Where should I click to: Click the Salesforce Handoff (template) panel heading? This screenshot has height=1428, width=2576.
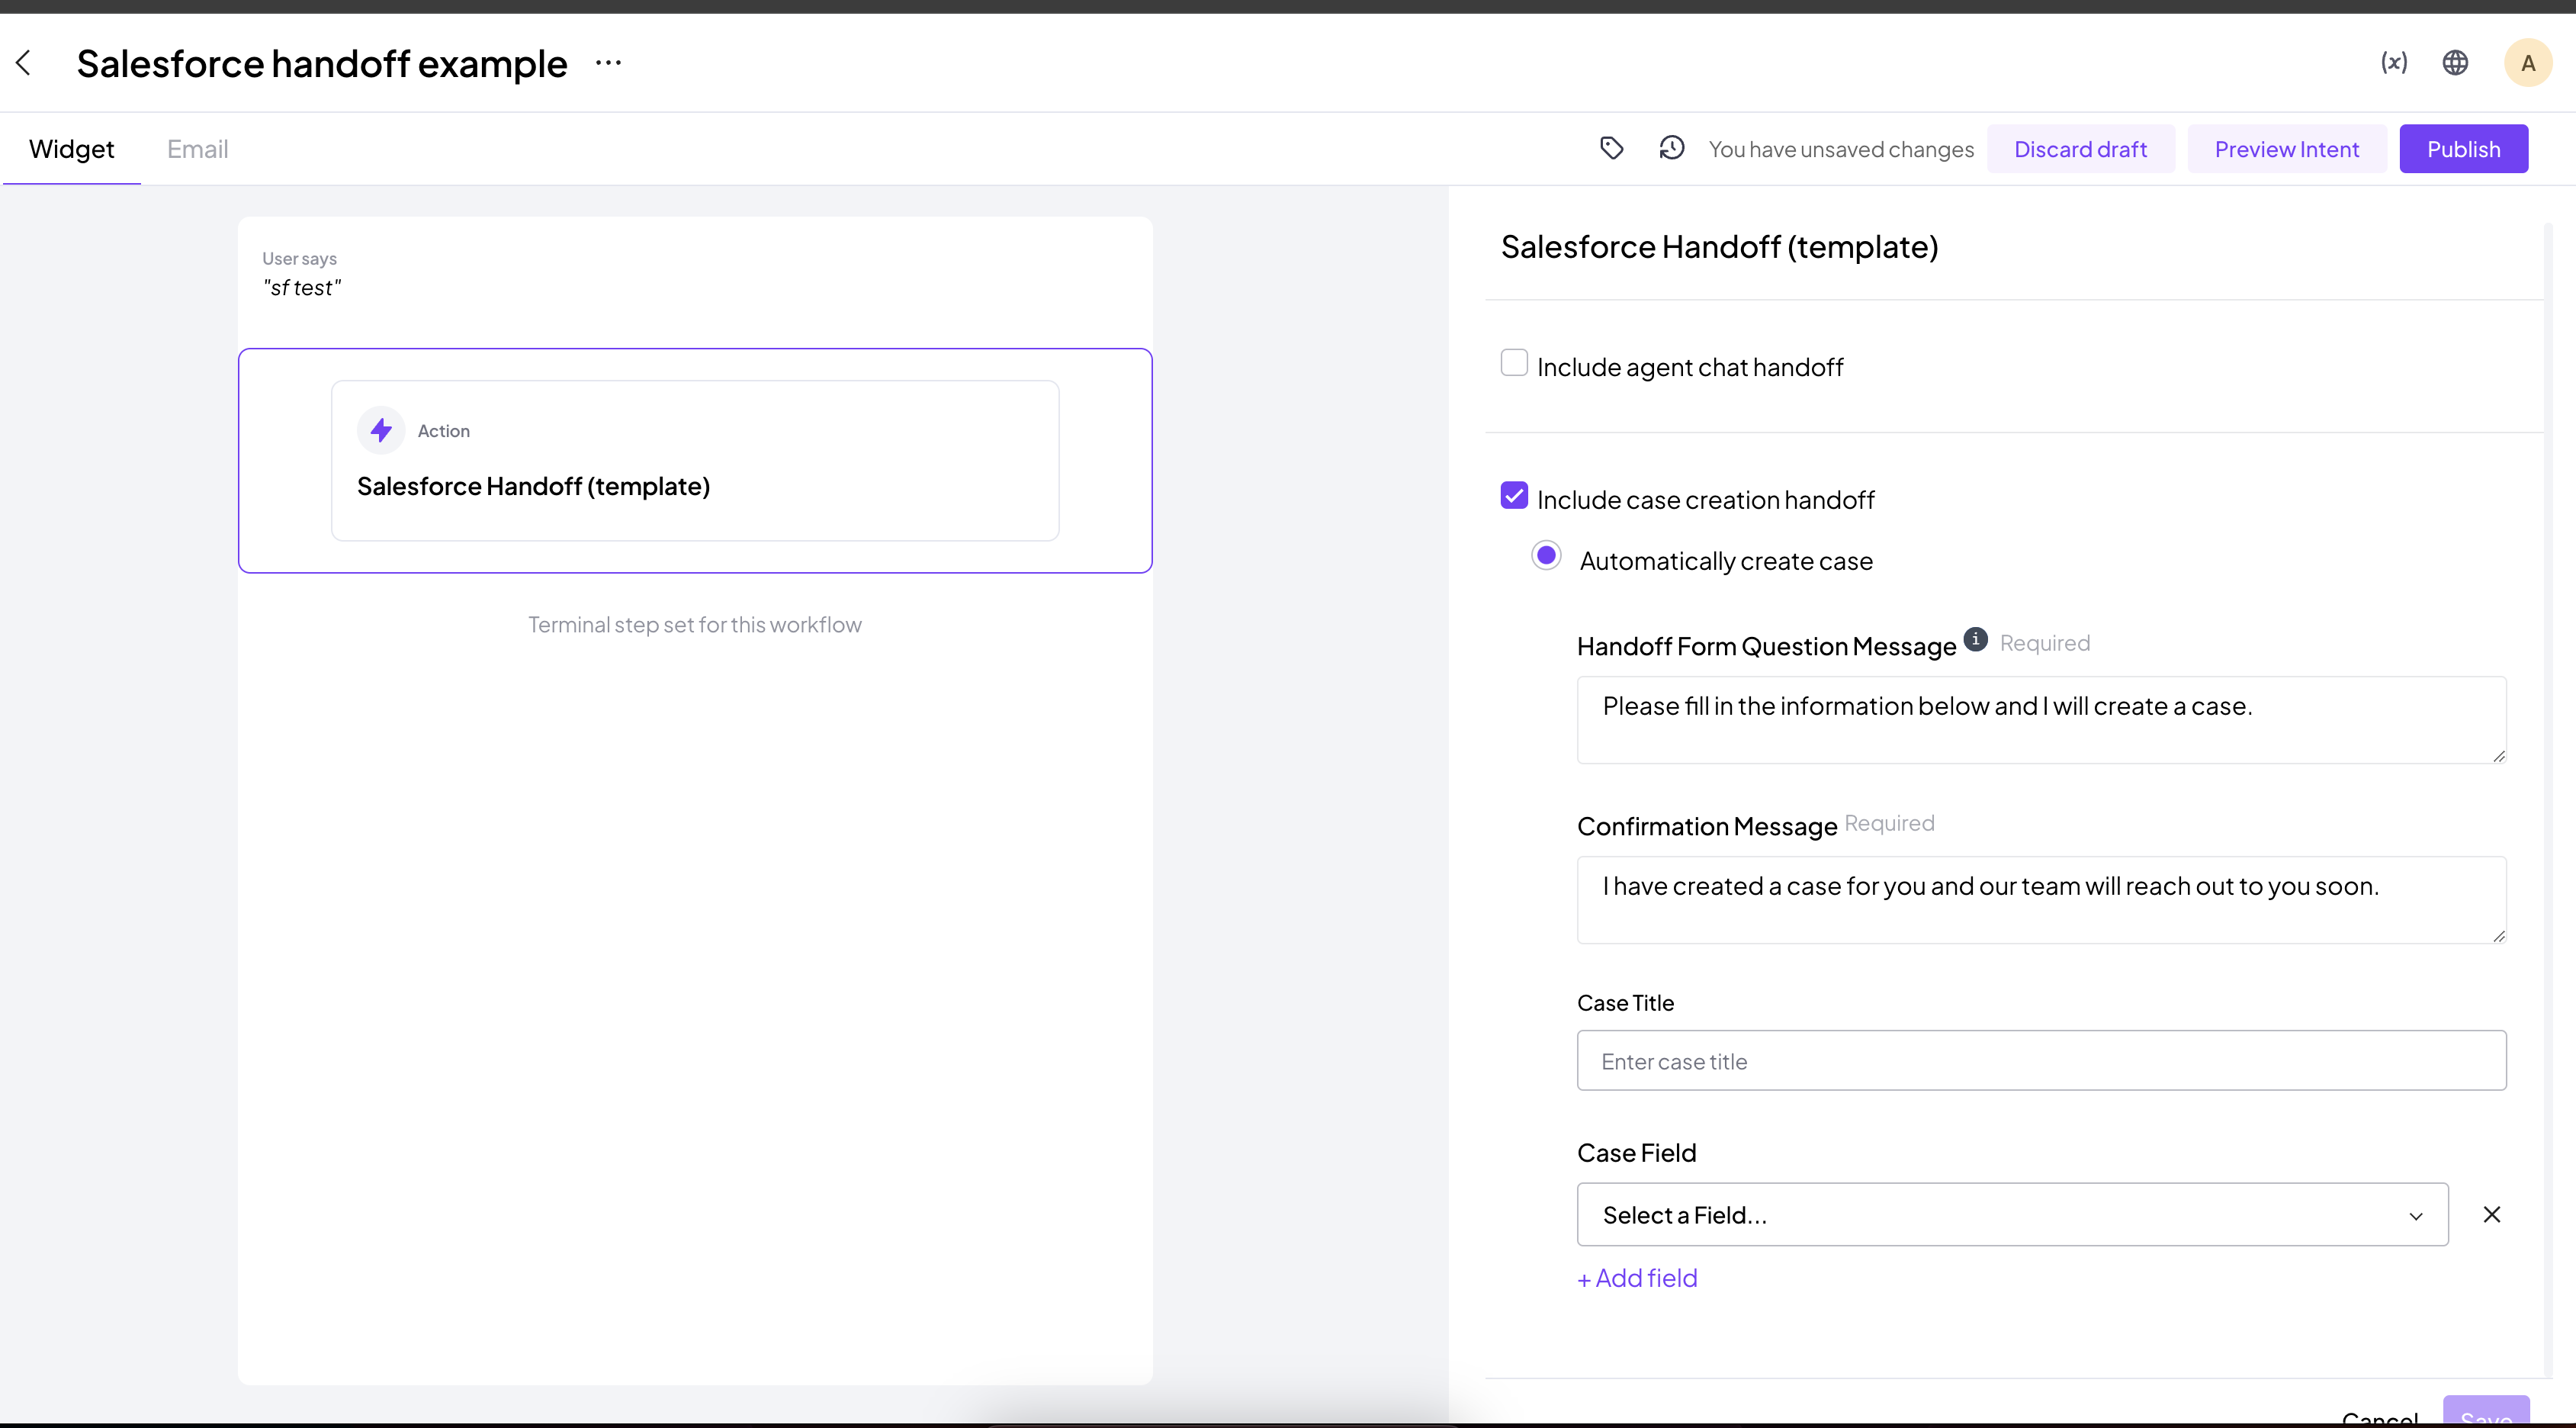[1719, 247]
